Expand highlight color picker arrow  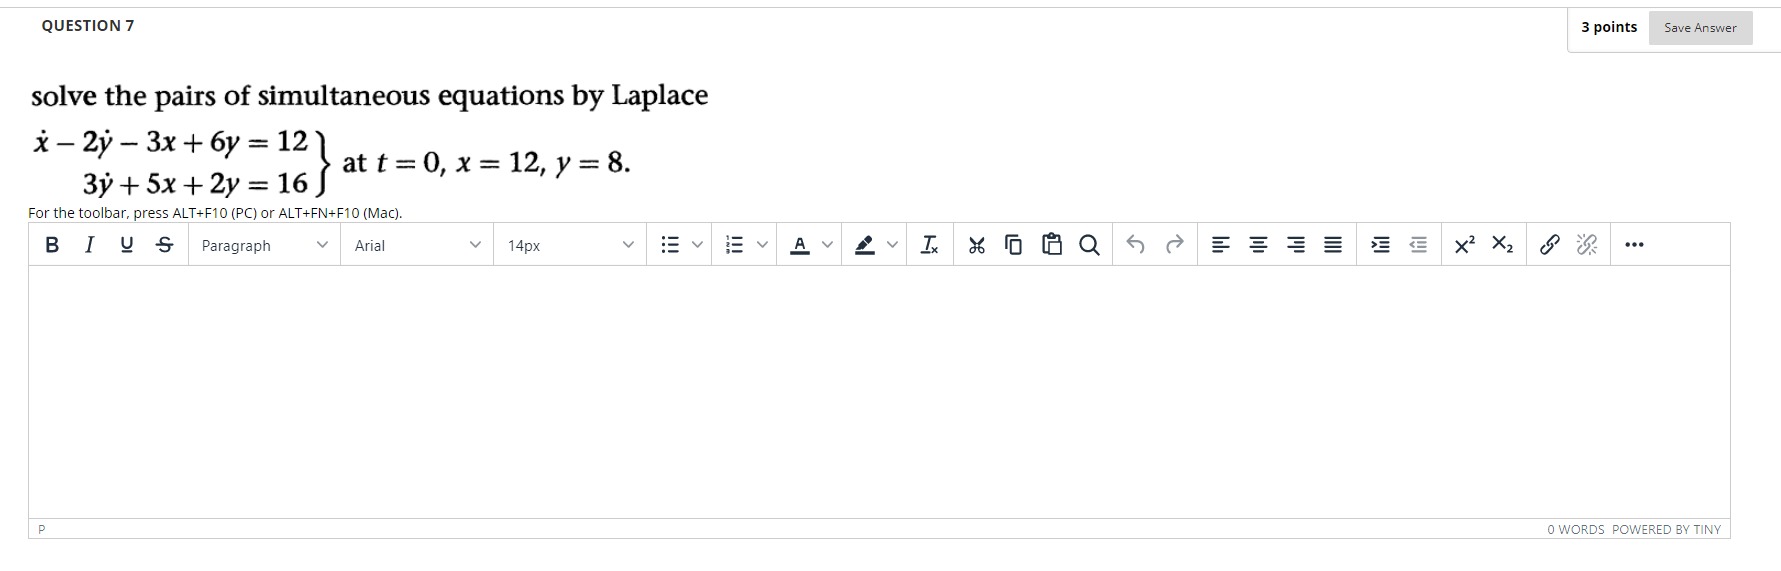pyautogui.click(x=892, y=245)
